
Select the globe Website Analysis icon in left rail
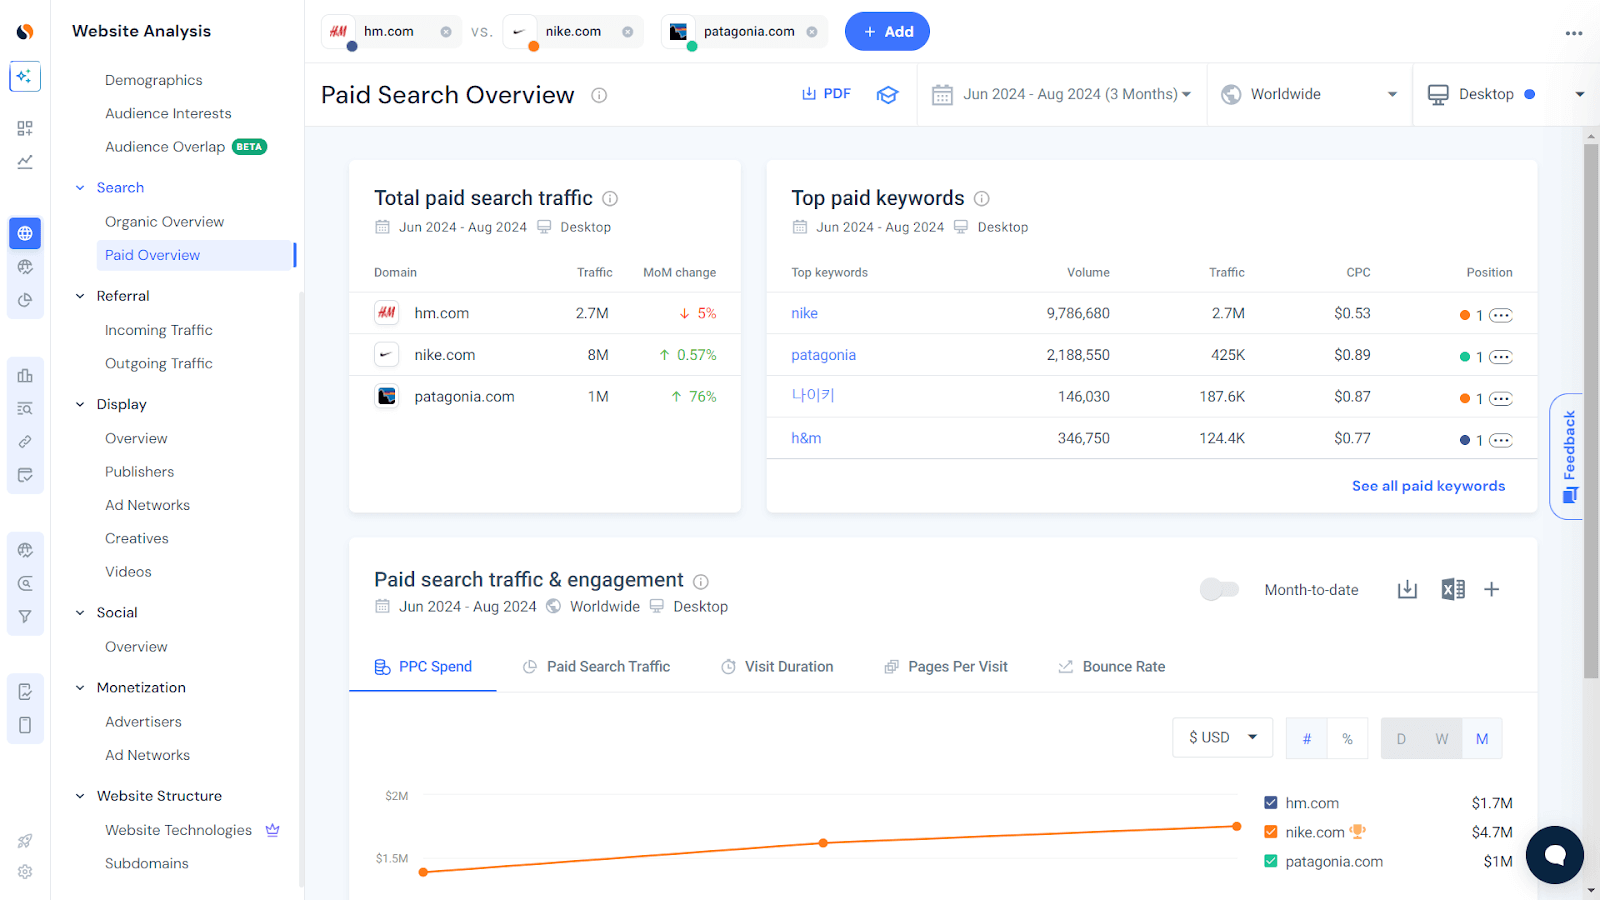tap(25, 233)
